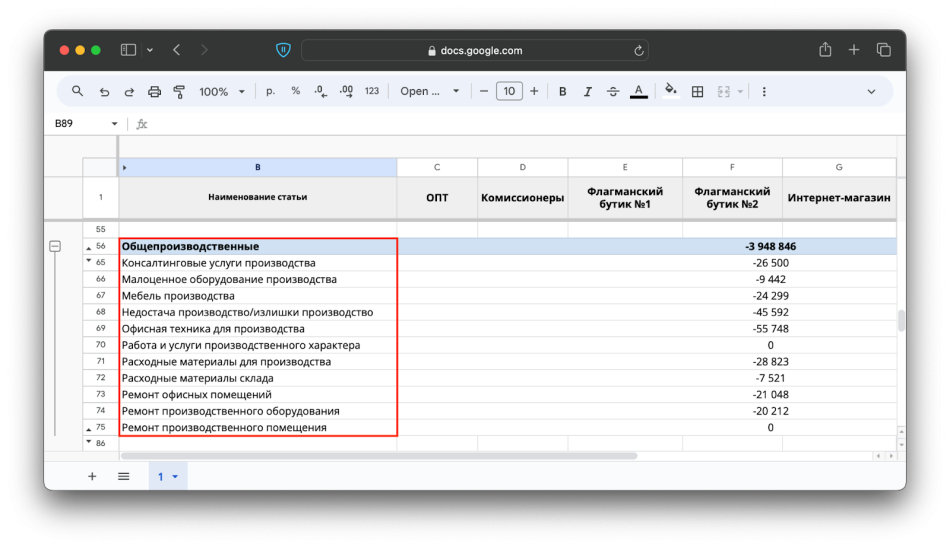Open the font family dropdown

tap(430, 91)
